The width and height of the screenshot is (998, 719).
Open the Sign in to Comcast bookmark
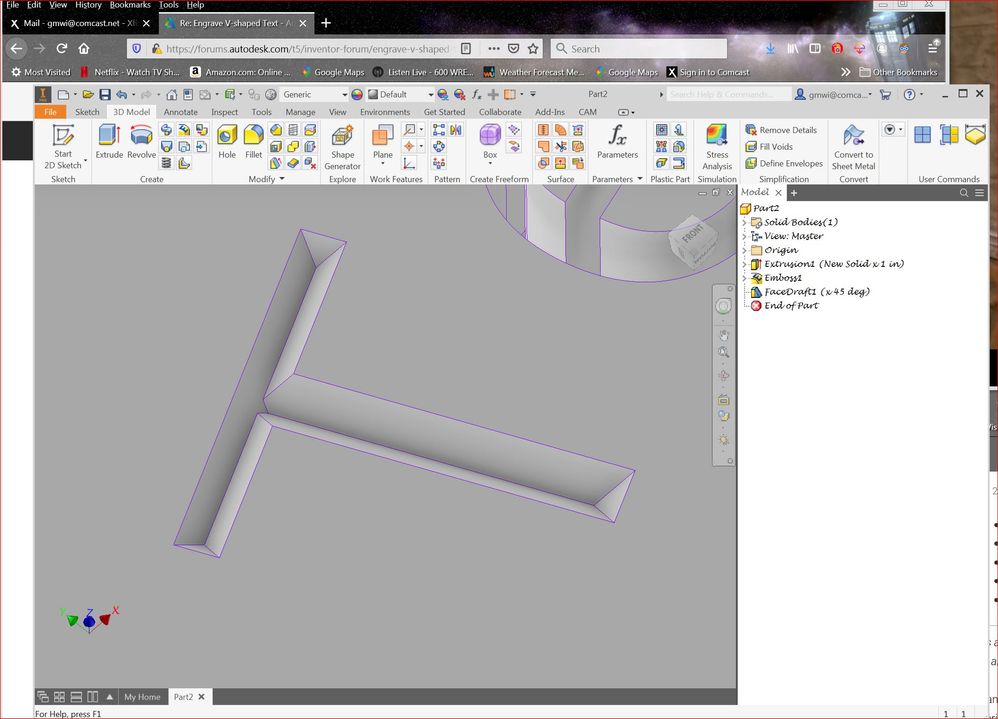(x=708, y=72)
